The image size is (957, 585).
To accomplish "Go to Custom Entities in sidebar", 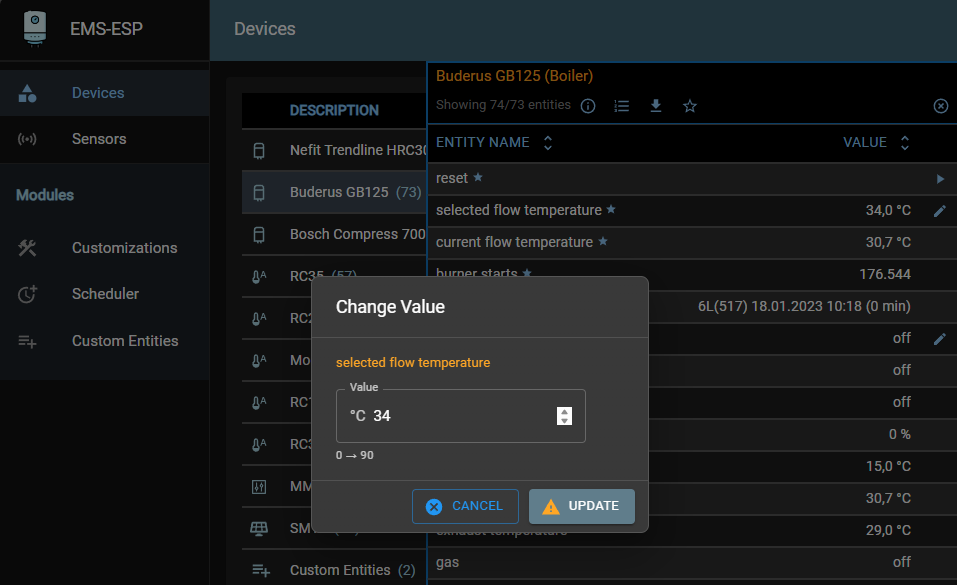I will [125, 341].
